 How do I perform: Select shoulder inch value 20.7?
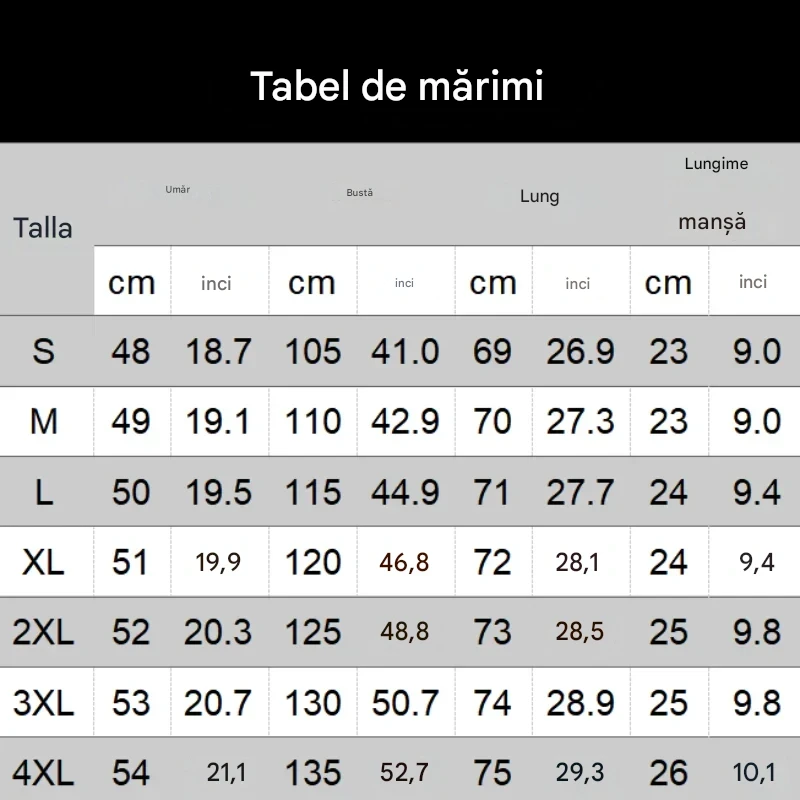click(217, 702)
